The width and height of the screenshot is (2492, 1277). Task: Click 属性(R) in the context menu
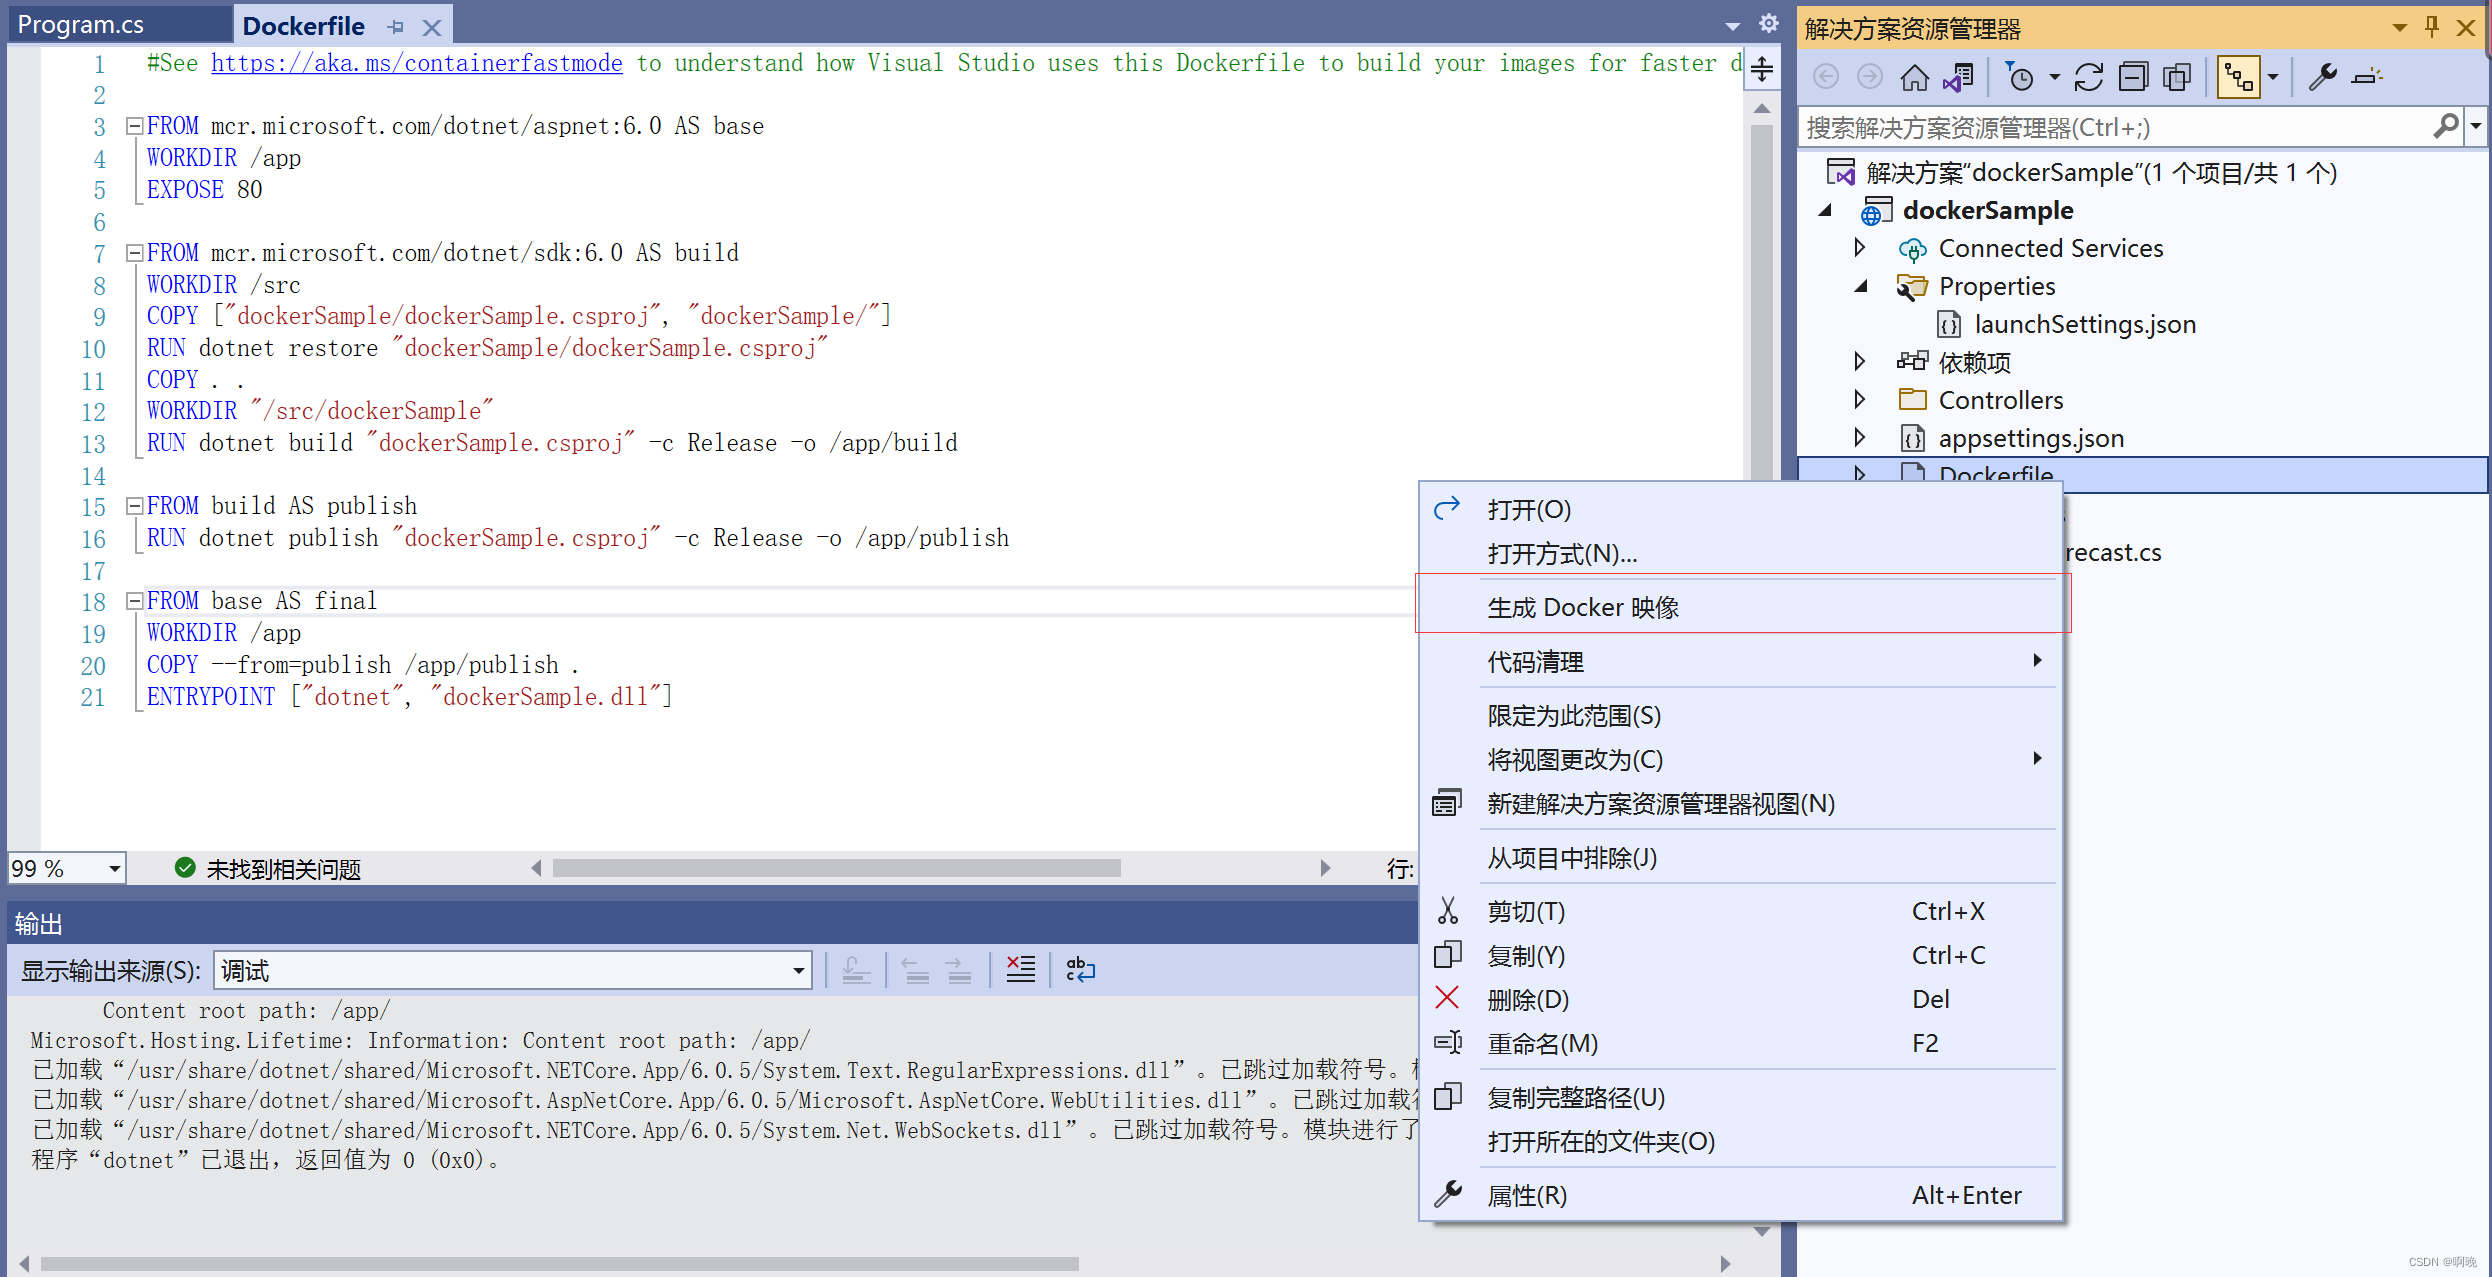pyautogui.click(x=1526, y=1195)
